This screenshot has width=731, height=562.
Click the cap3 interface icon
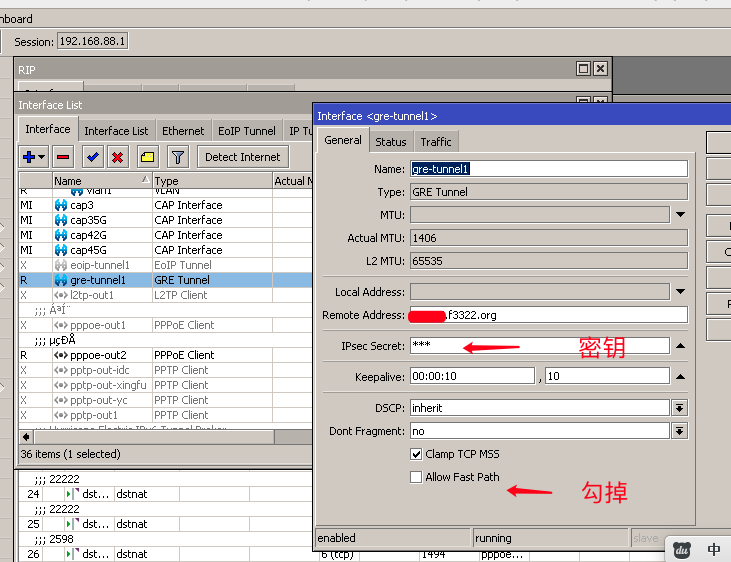click(x=61, y=205)
